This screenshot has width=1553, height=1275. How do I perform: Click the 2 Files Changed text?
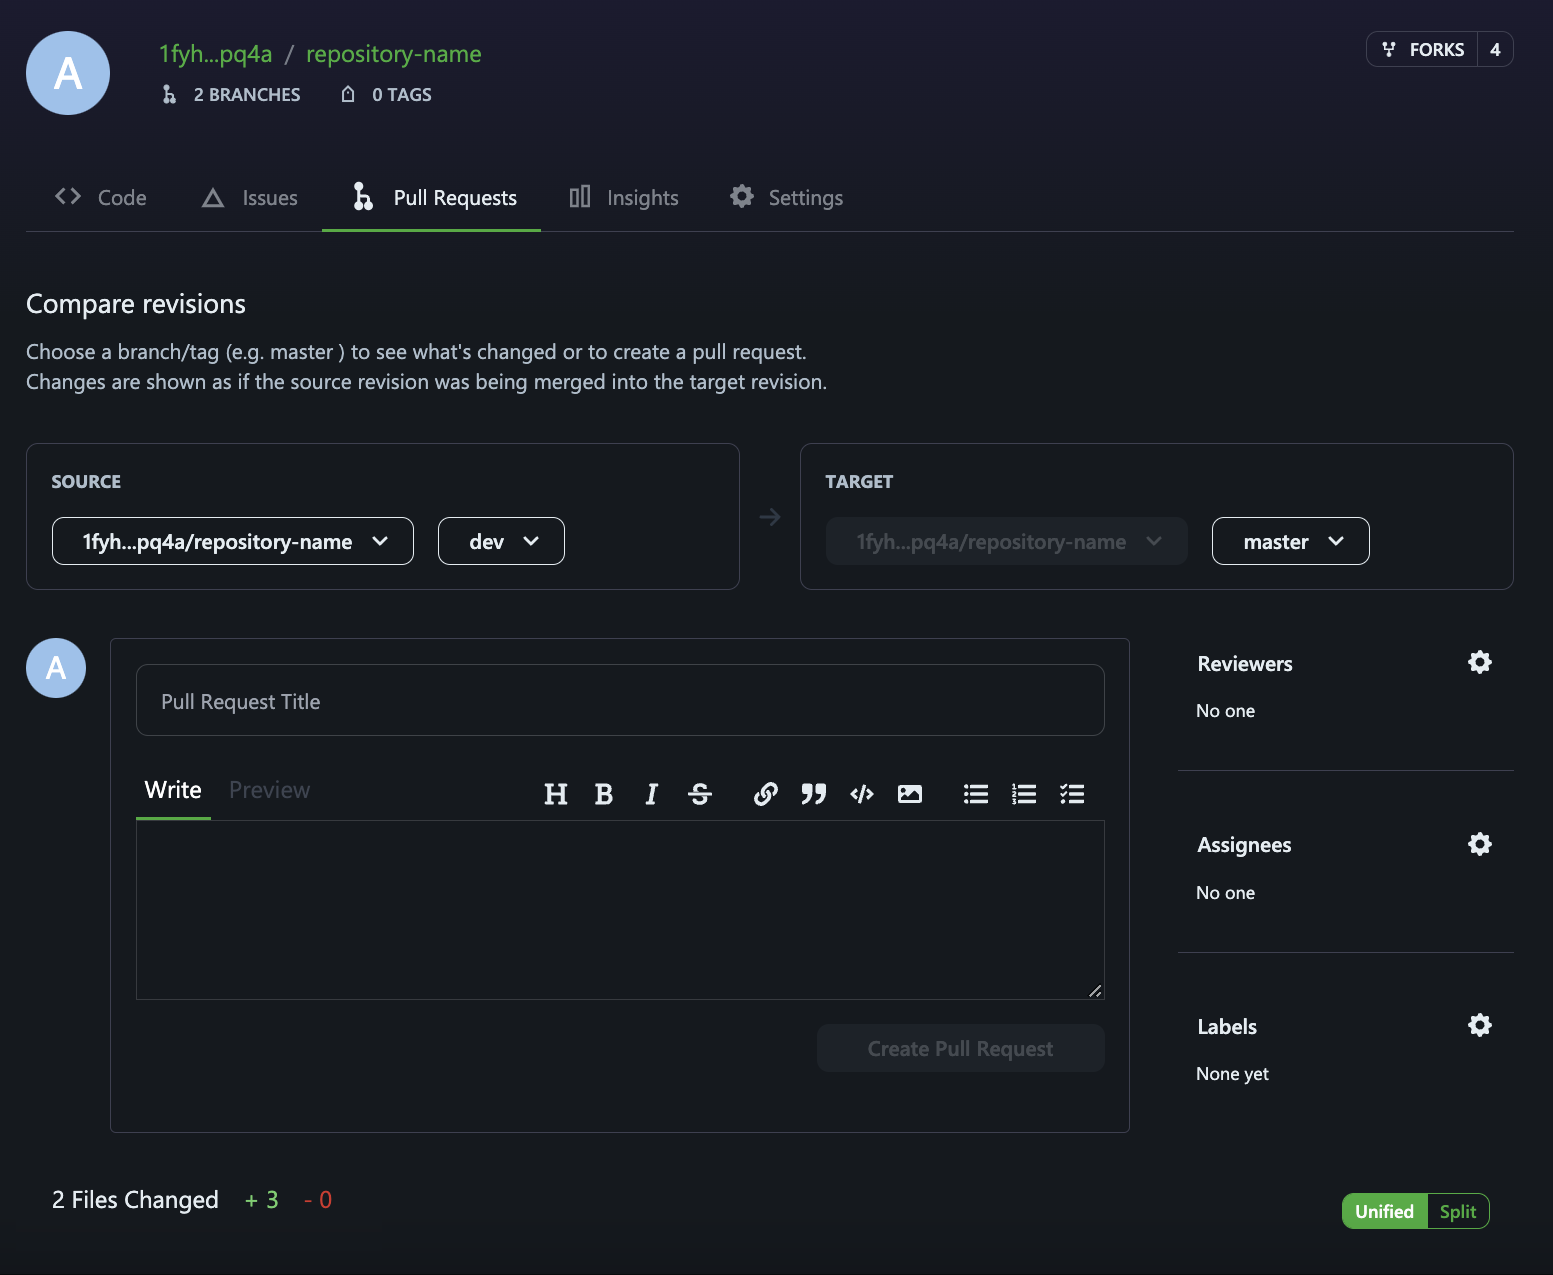point(135,1200)
